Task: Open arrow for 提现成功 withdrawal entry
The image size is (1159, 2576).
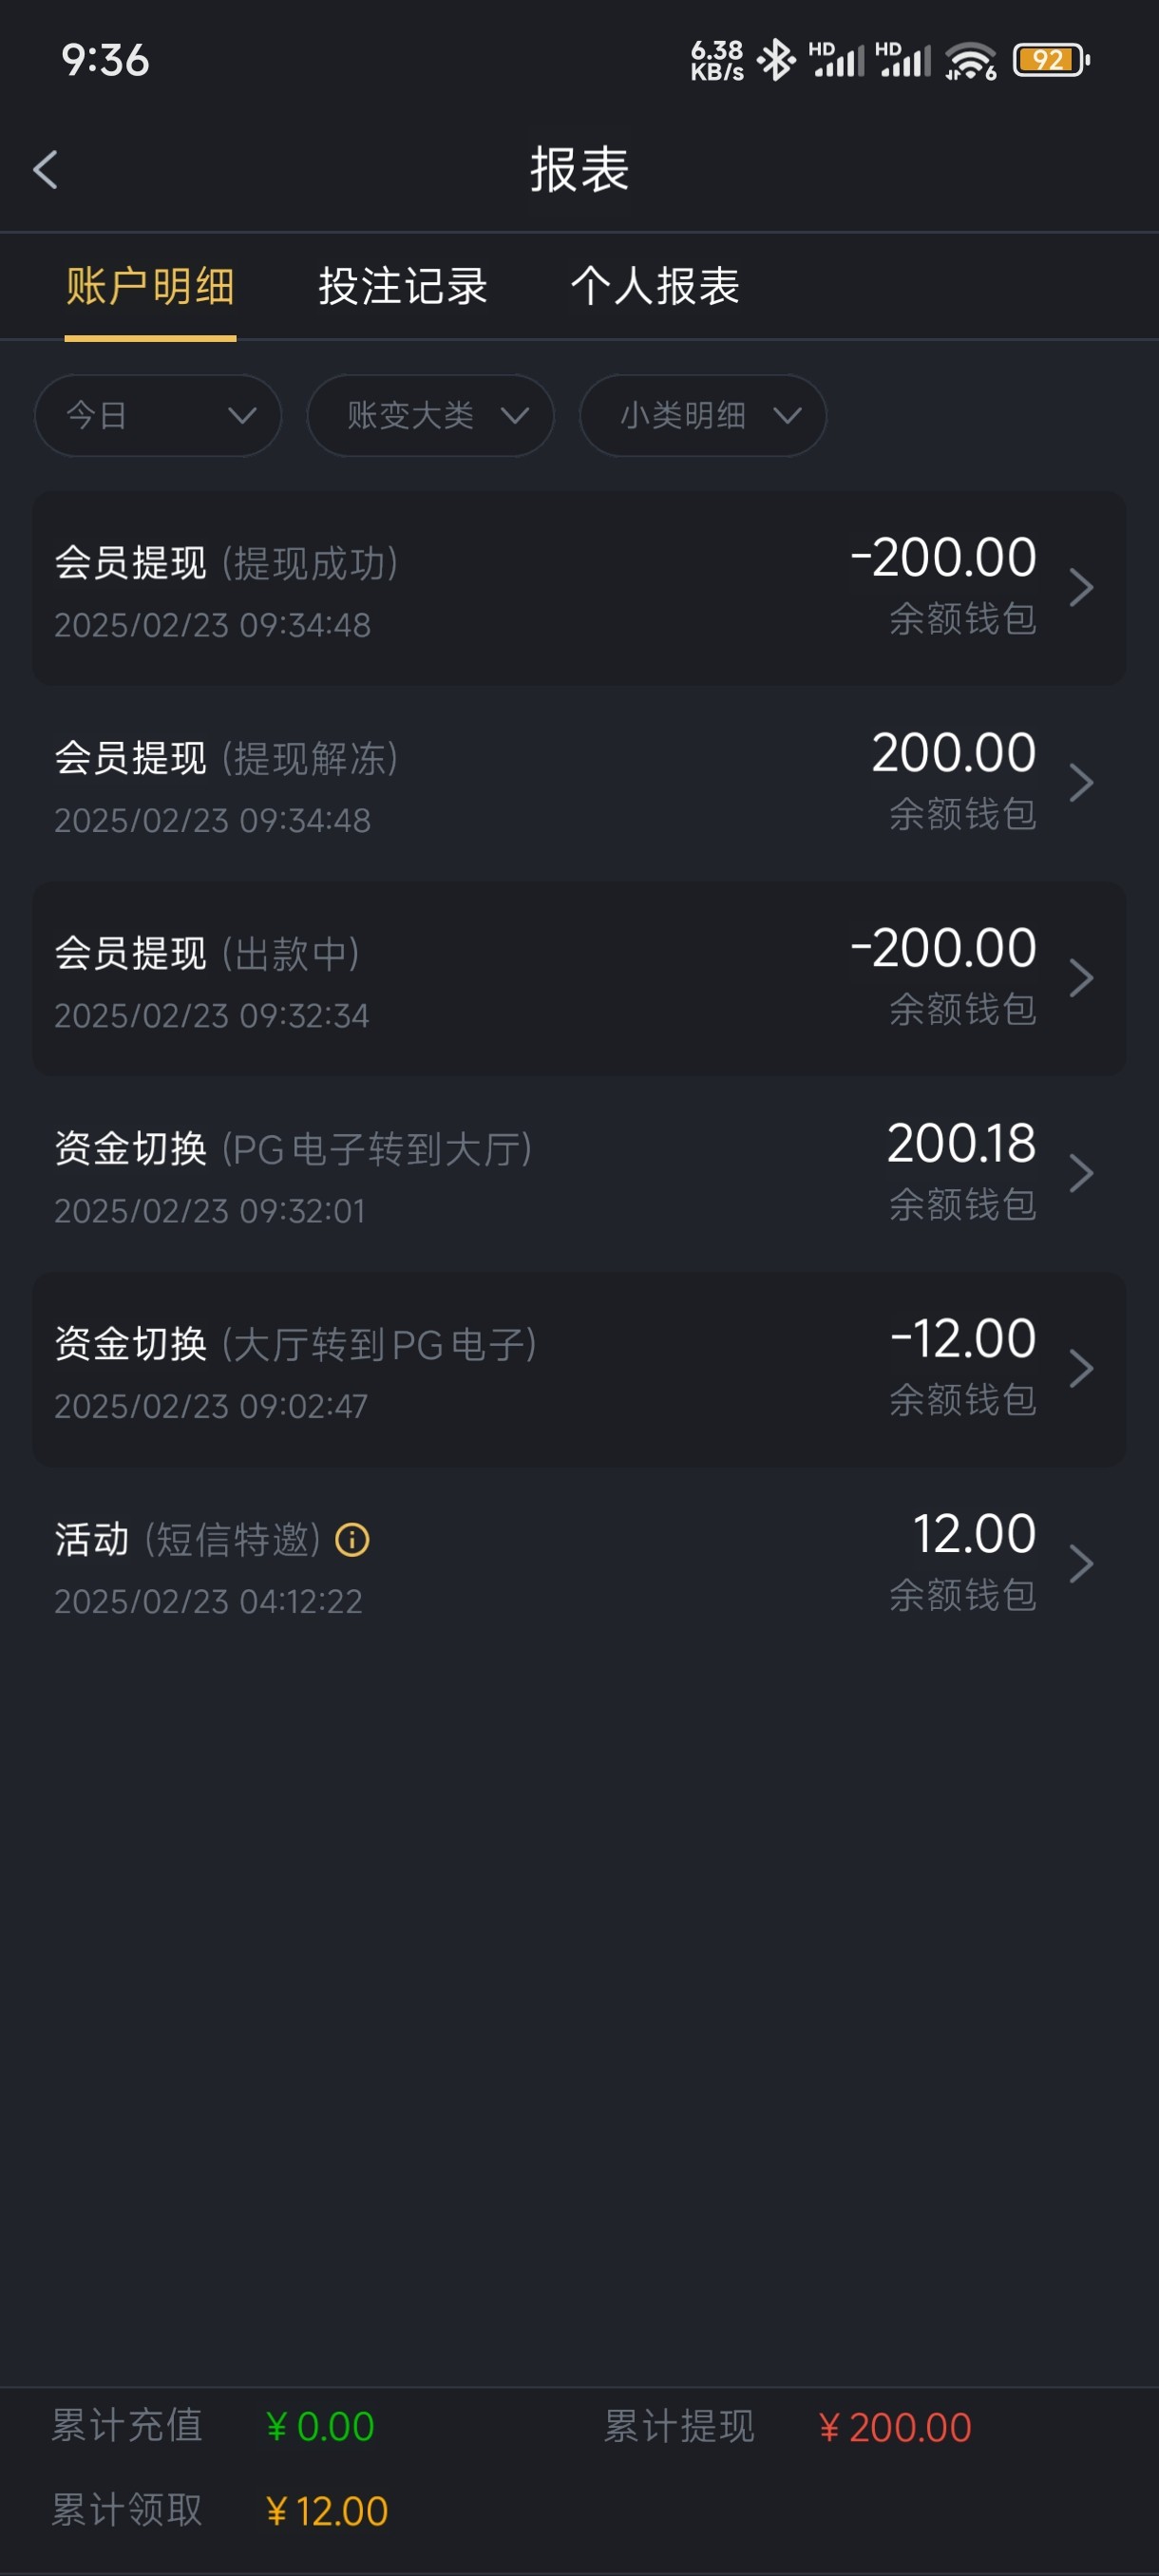Action: [1080, 588]
